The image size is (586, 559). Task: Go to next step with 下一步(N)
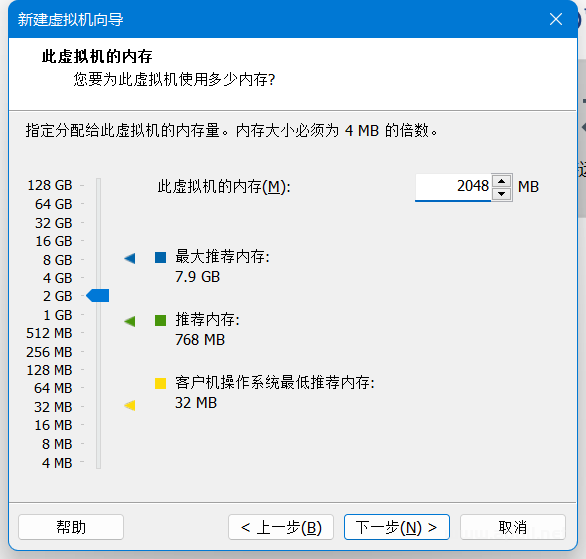tap(397, 527)
